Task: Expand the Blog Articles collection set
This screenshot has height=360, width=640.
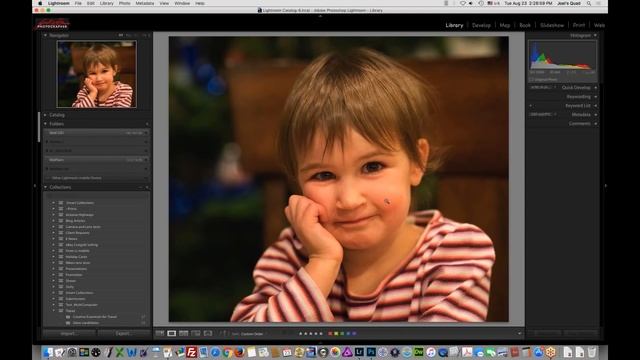Action: pos(53,221)
